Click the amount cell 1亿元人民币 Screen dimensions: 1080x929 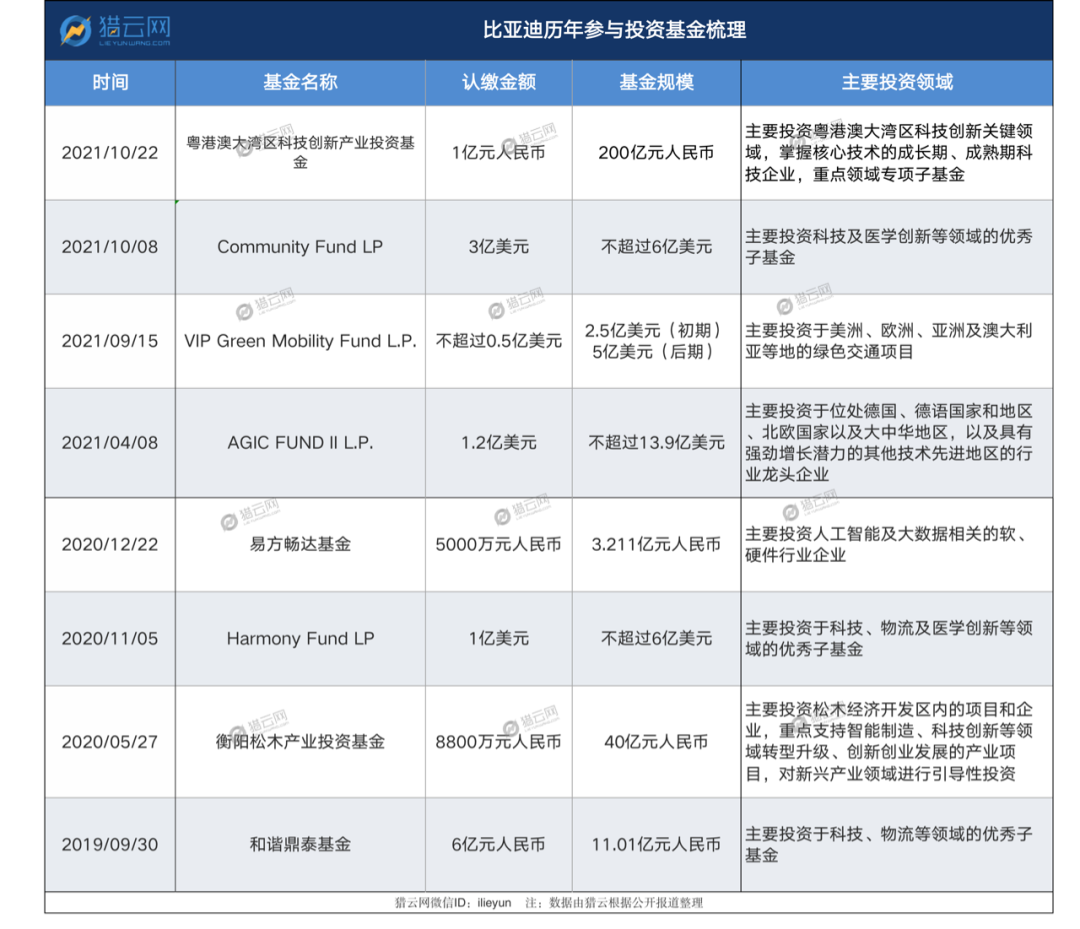[x=499, y=153]
